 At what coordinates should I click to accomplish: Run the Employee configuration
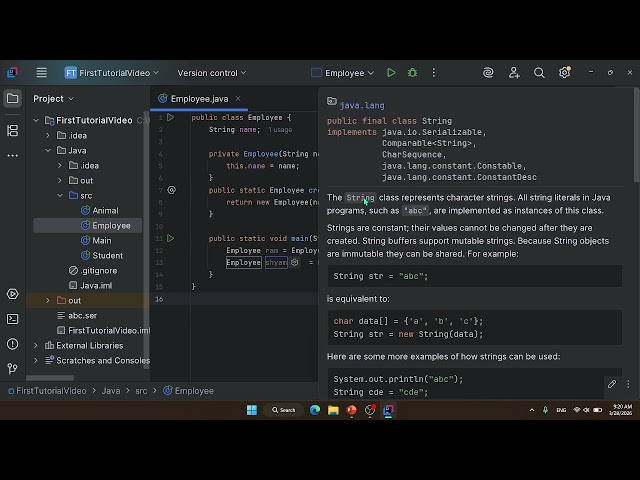[391, 73]
